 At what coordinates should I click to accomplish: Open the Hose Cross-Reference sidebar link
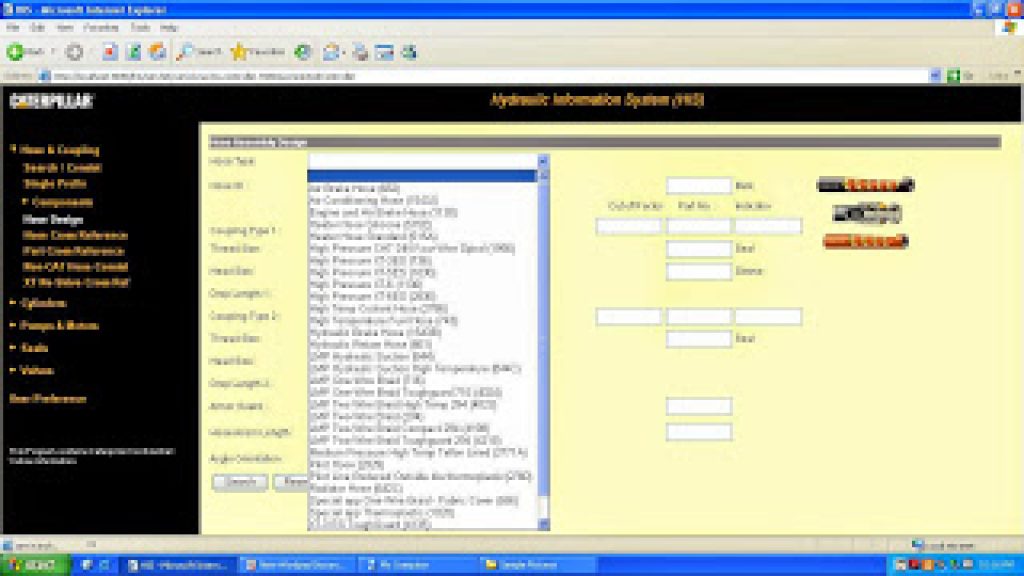(x=75, y=235)
